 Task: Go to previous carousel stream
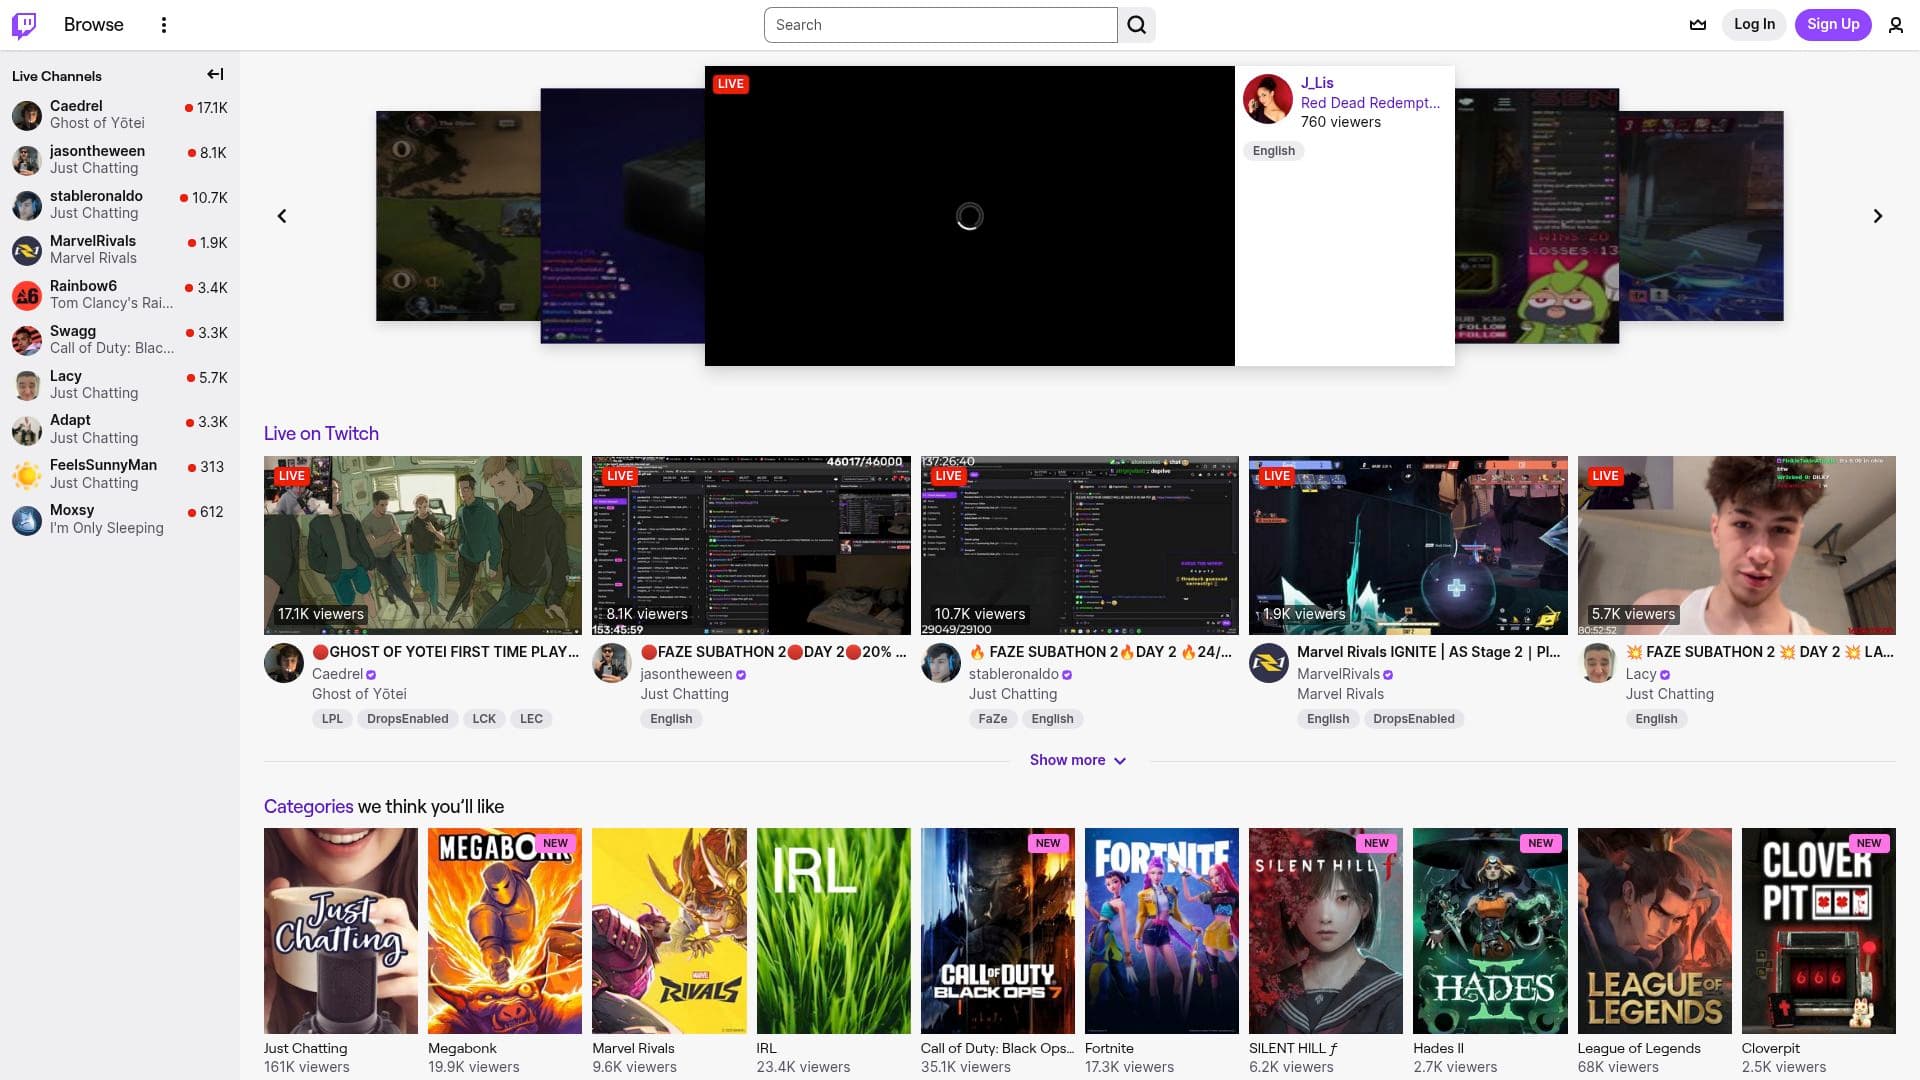[x=282, y=216]
